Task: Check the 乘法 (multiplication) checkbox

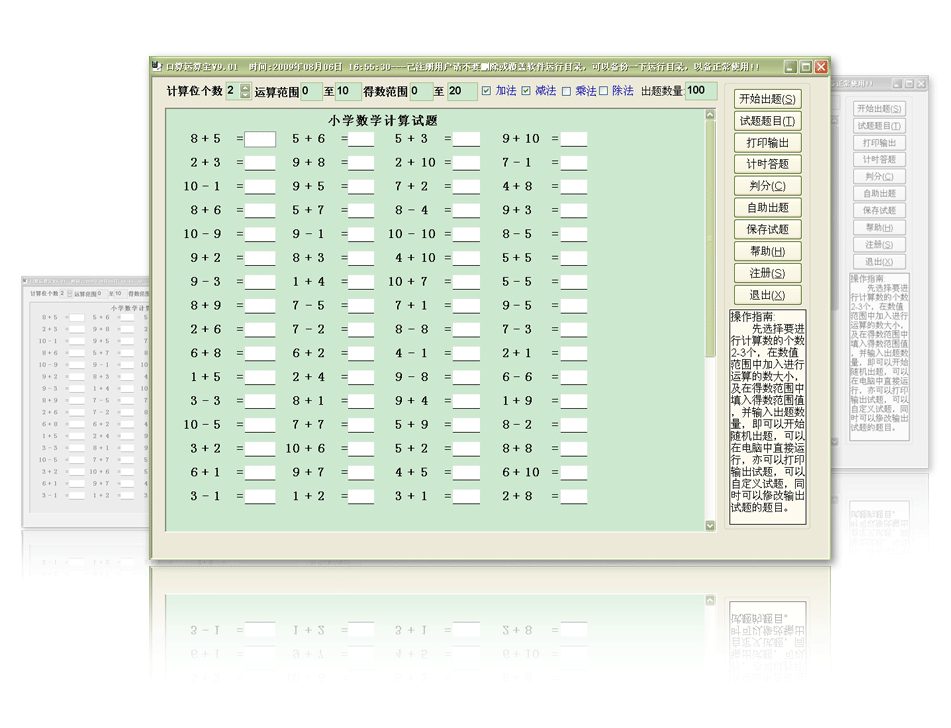Action: click(566, 92)
